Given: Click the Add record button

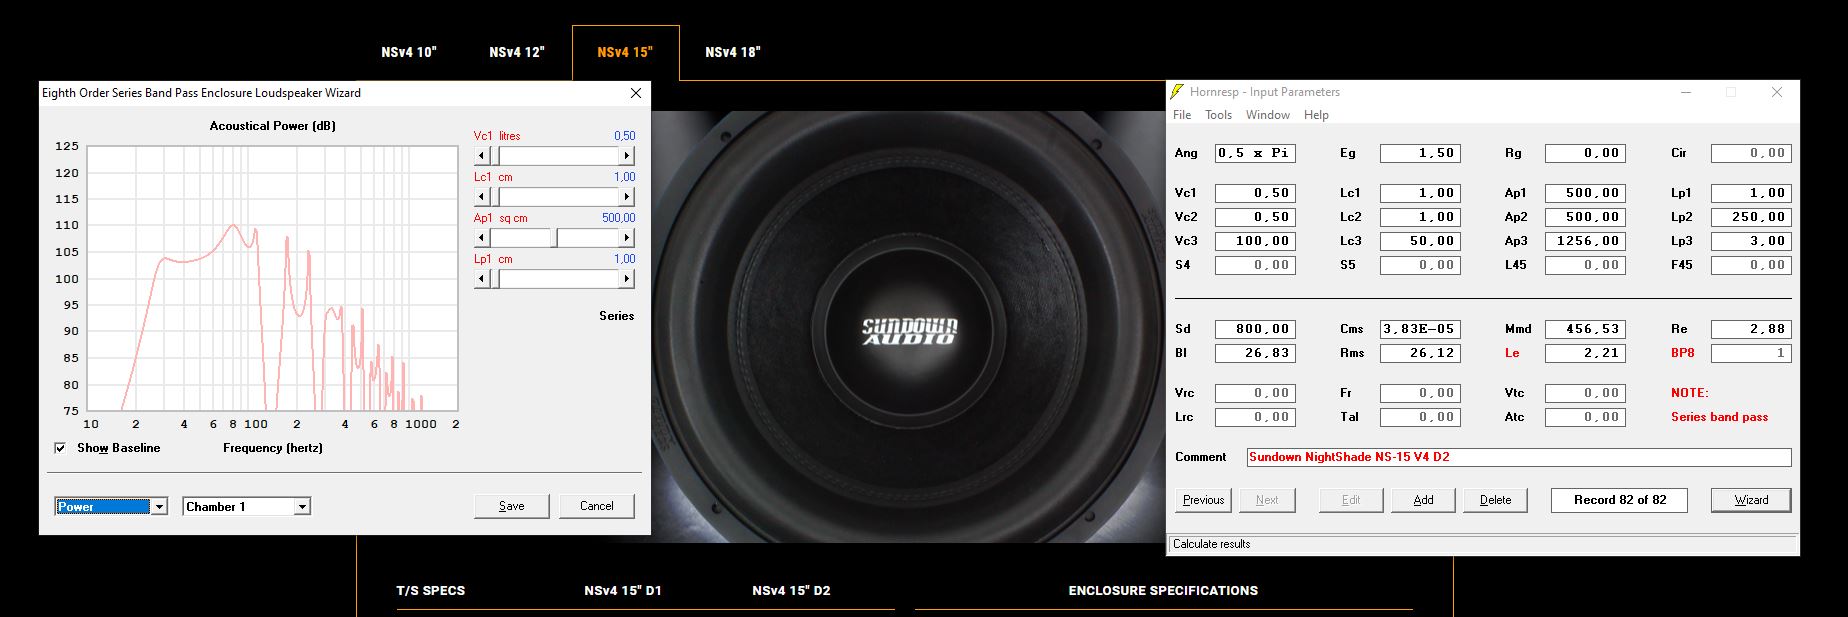Looking at the screenshot, I should (1423, 500).
